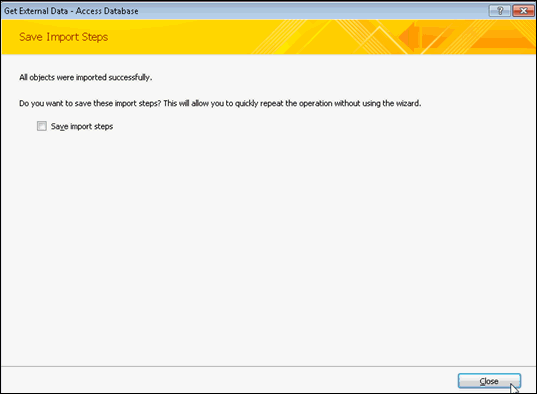Click the word 'successfully' in the status message

tap(129, 77)
